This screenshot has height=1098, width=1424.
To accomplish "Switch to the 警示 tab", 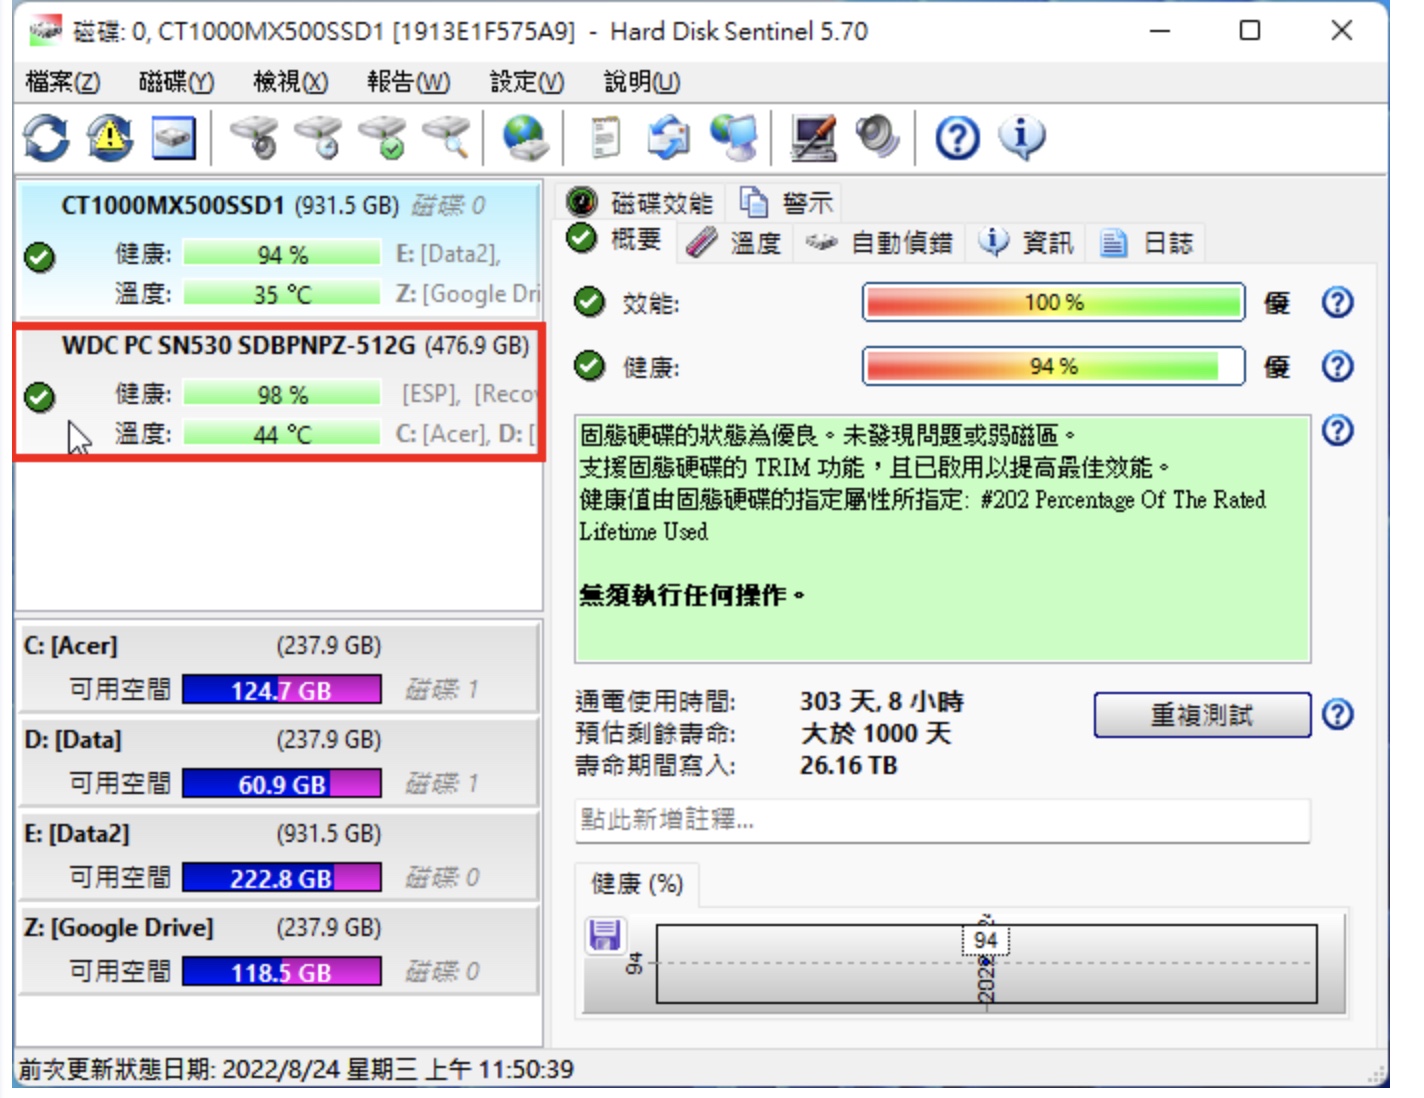I will pyautogui.click(x=785, y=203).
